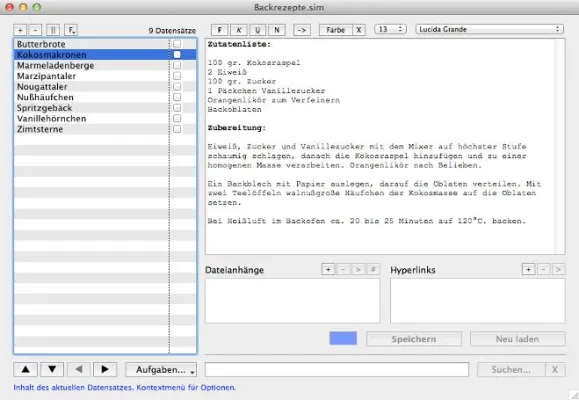579x400 pixels.
Task: Tick the checkbox next to Zimtsterne
Action: (177, 129)
